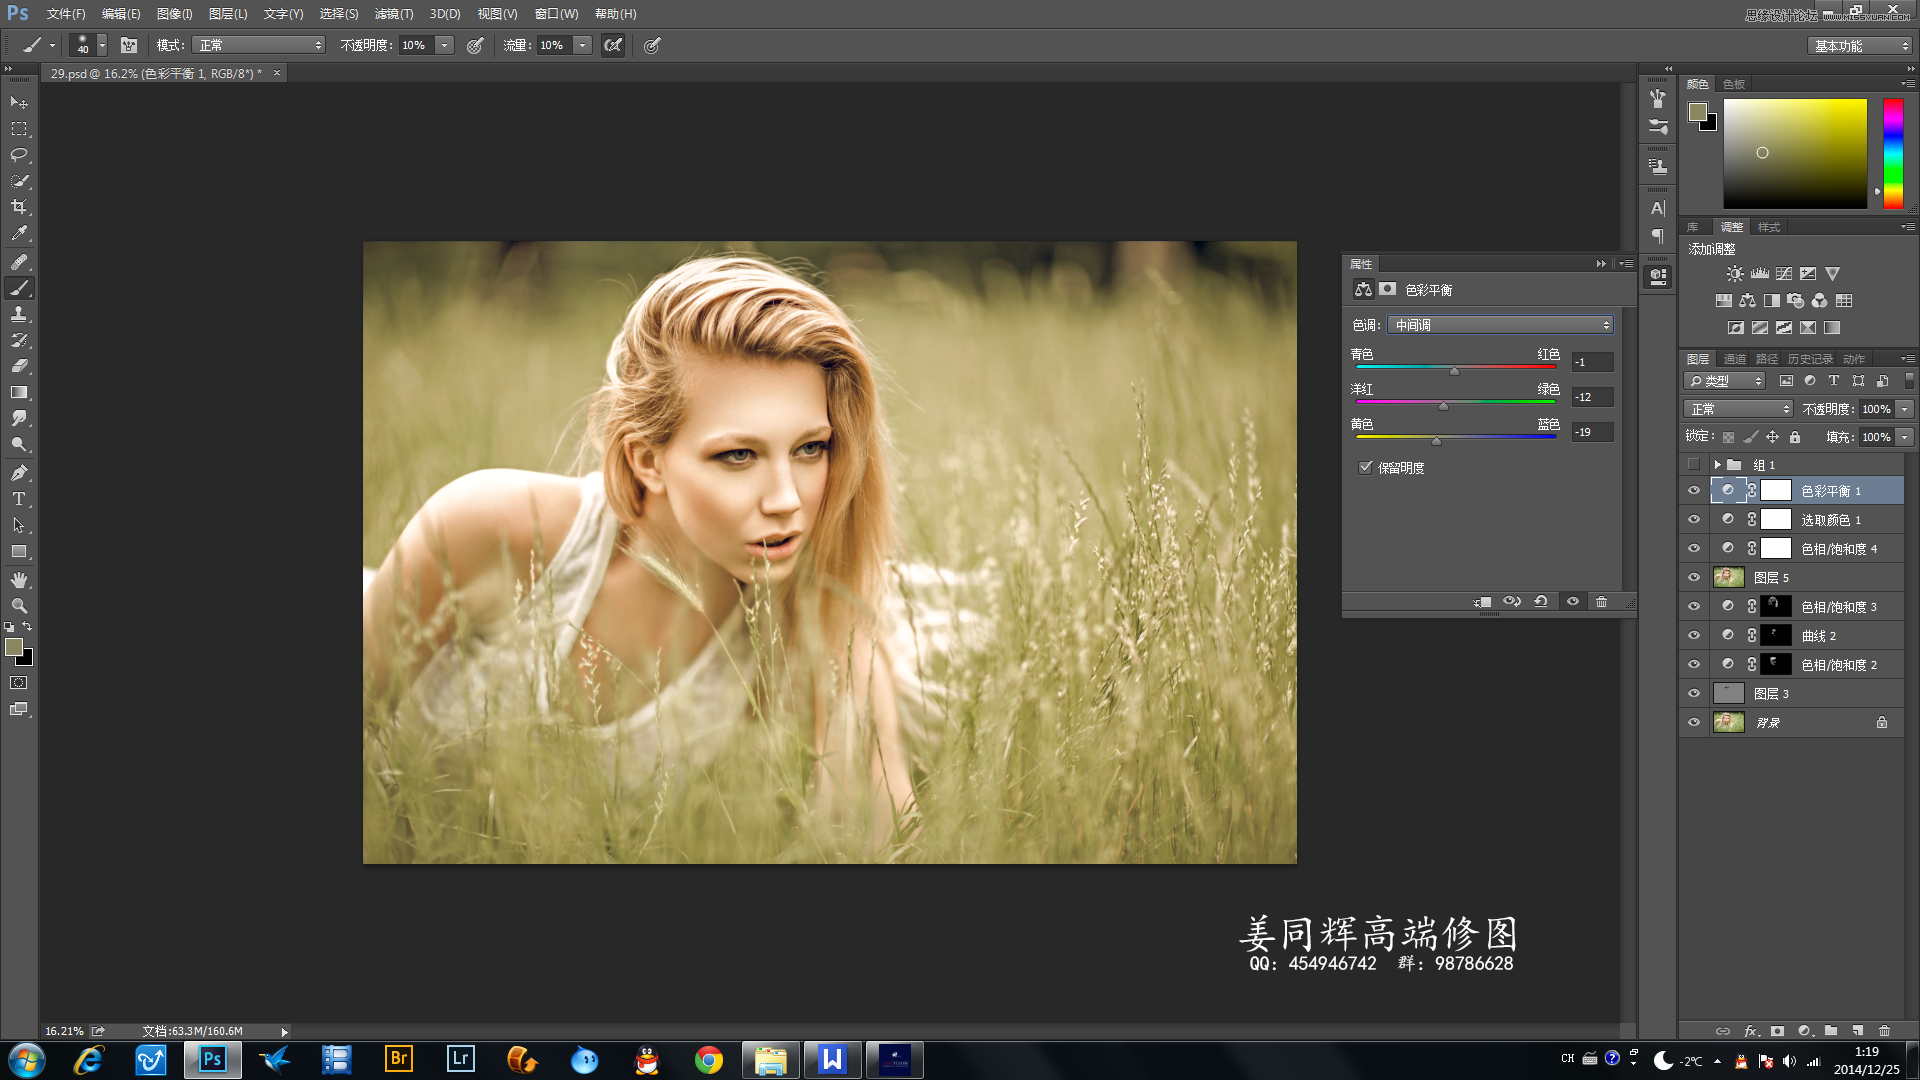Screen dimensions: 1920x1080
Task: Select the Clone Stamp tool
Action: [19, 314]
